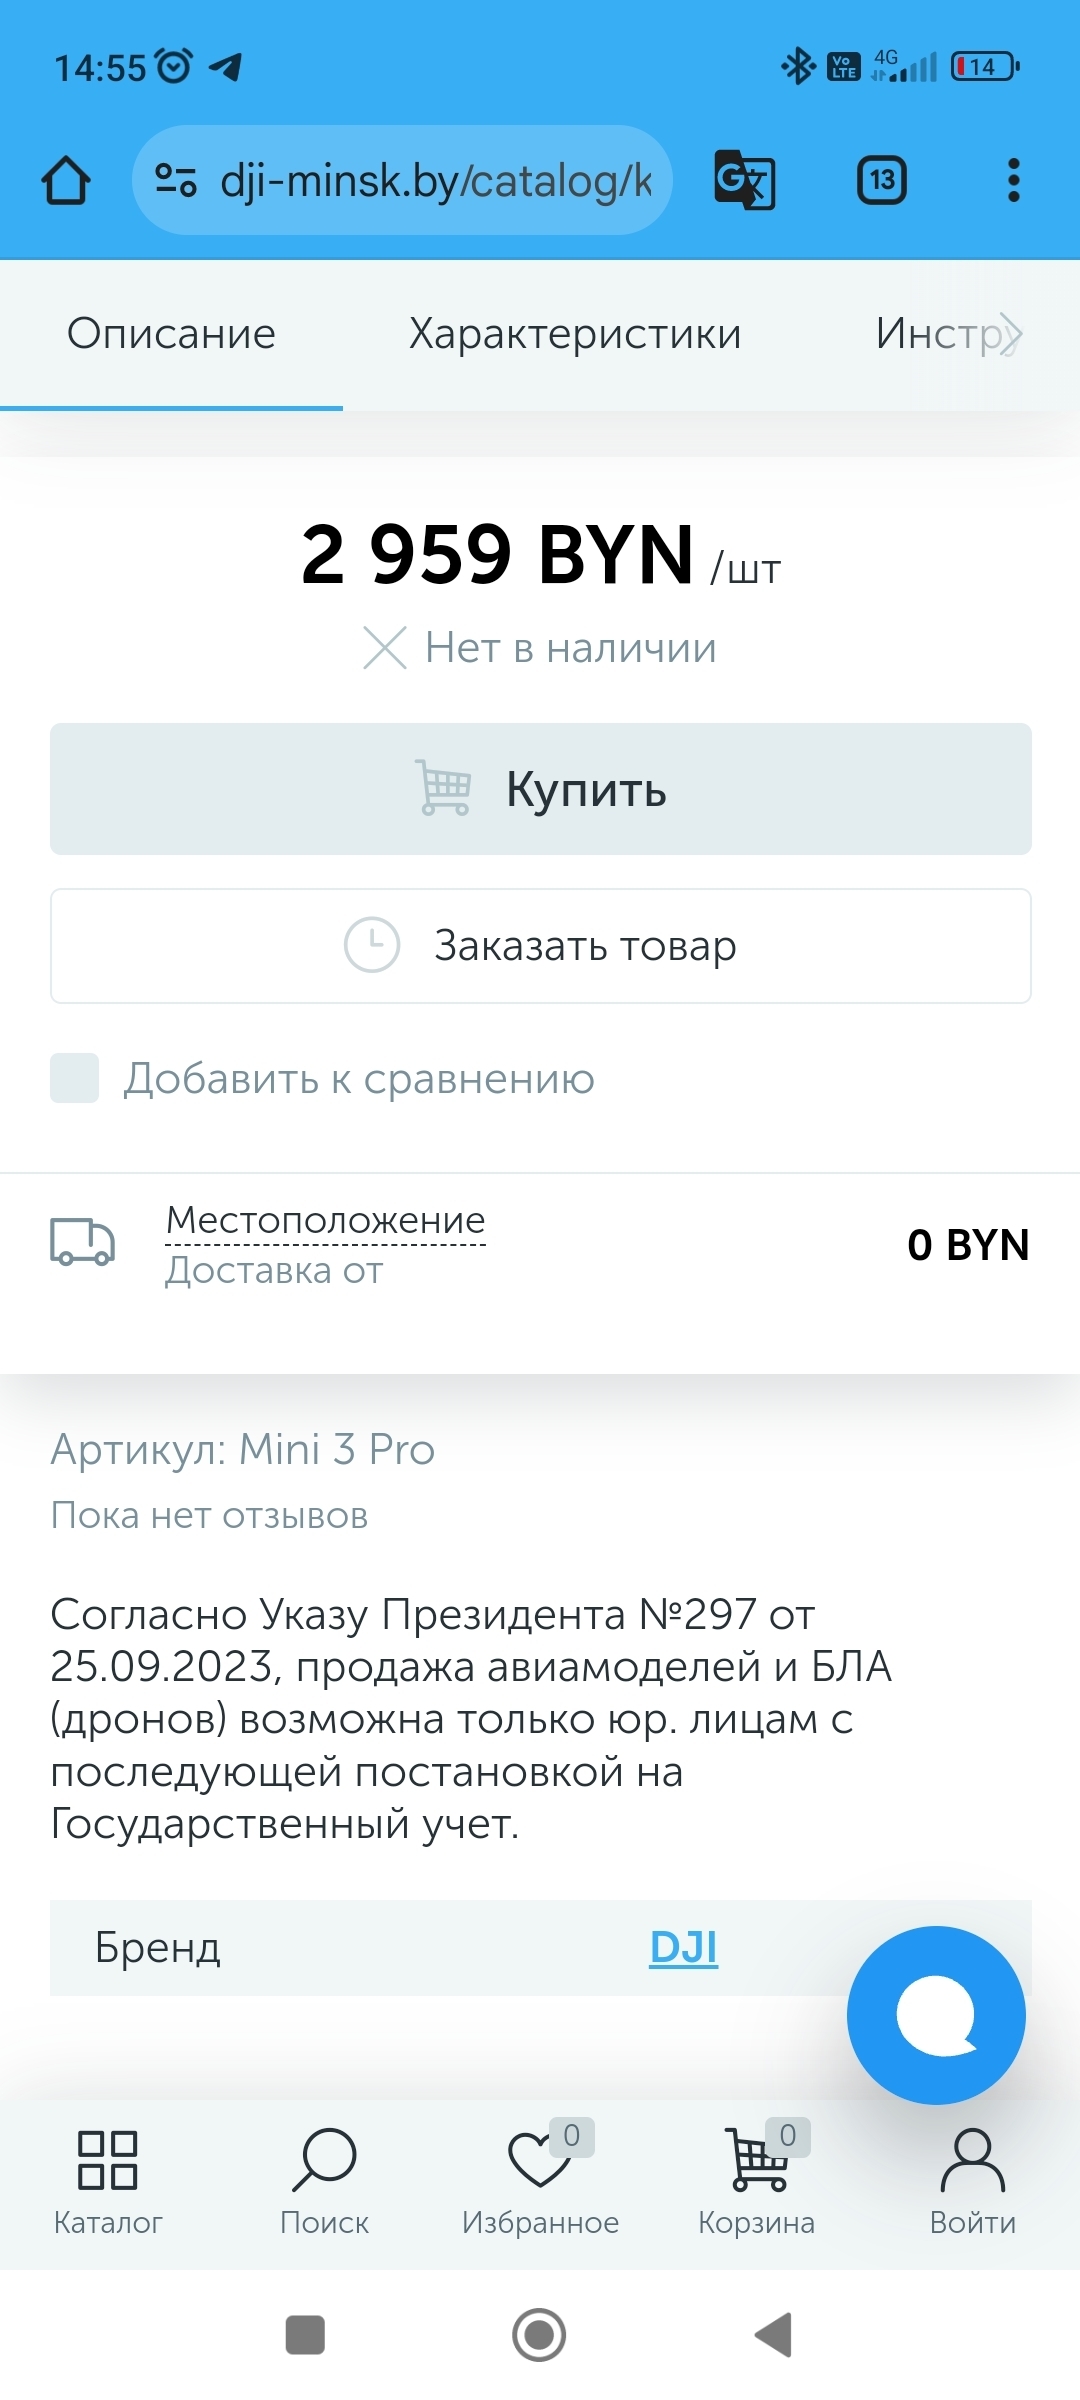Open the blue chat bubble widget

936,2014
